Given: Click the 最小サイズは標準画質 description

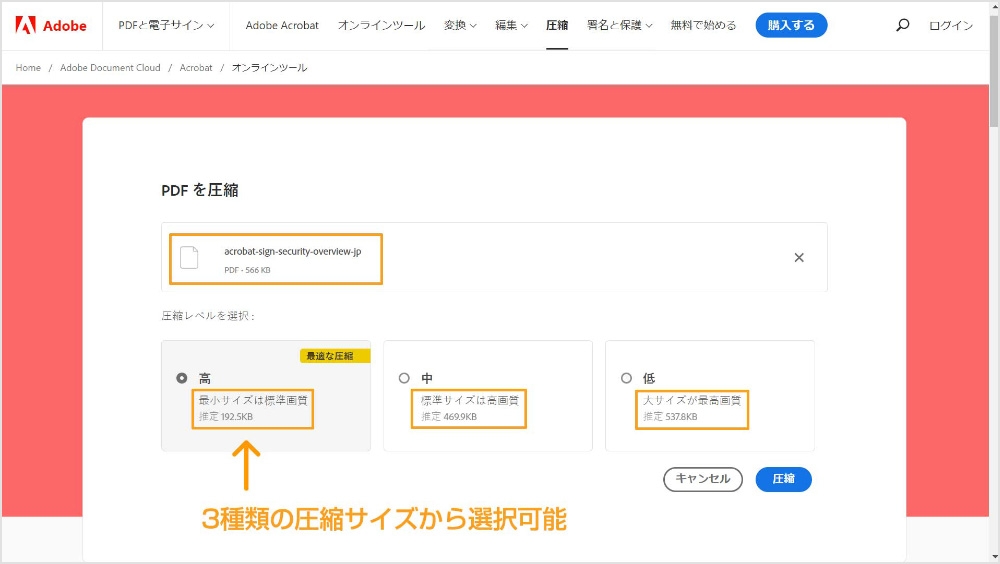Looking at the screenshot, I should coord(253,400).
